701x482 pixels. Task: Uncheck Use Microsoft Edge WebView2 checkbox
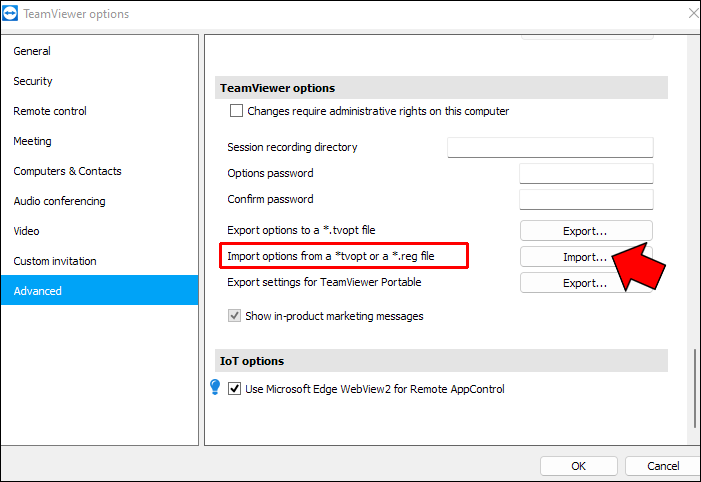point(235,389)
